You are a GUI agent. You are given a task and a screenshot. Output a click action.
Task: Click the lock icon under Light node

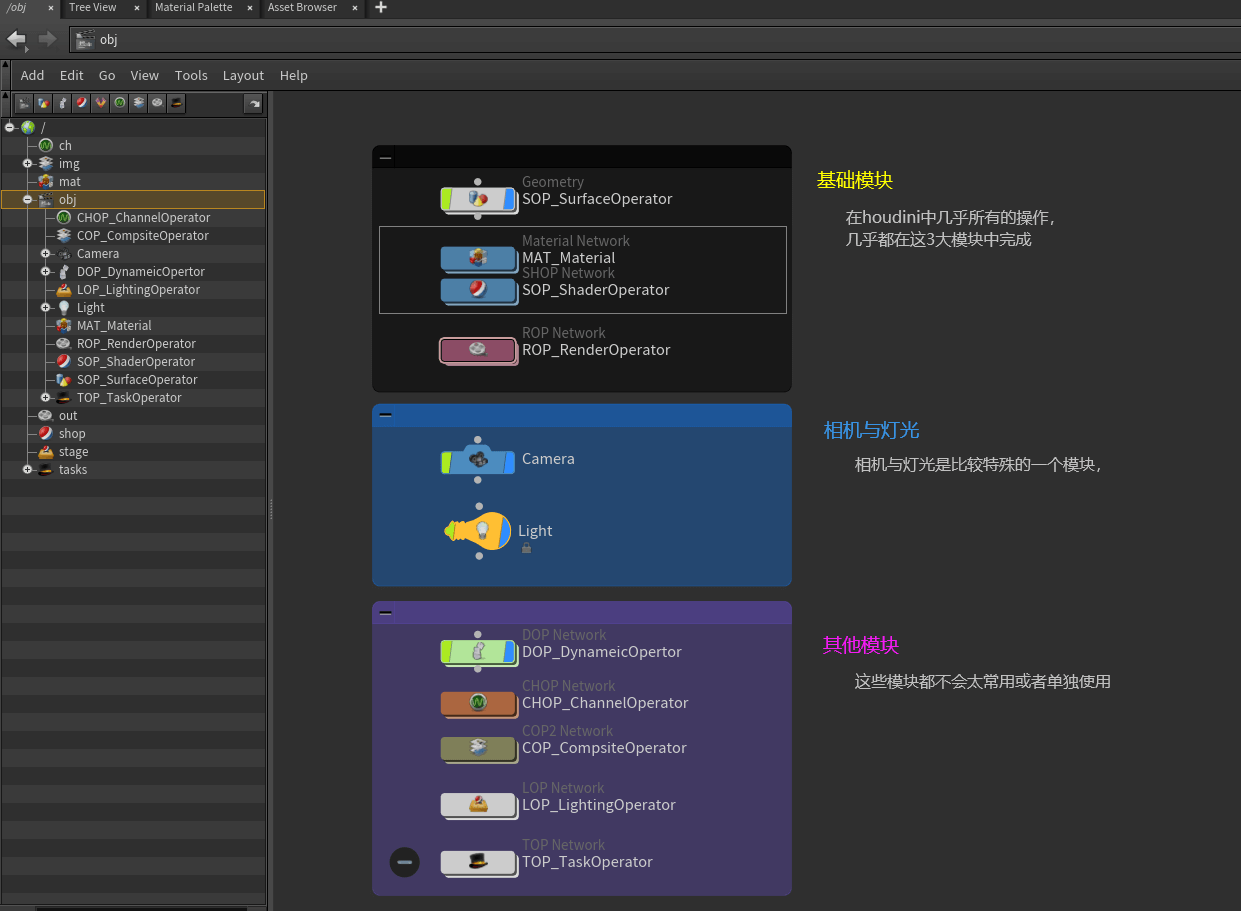click(x=526, y=548)
